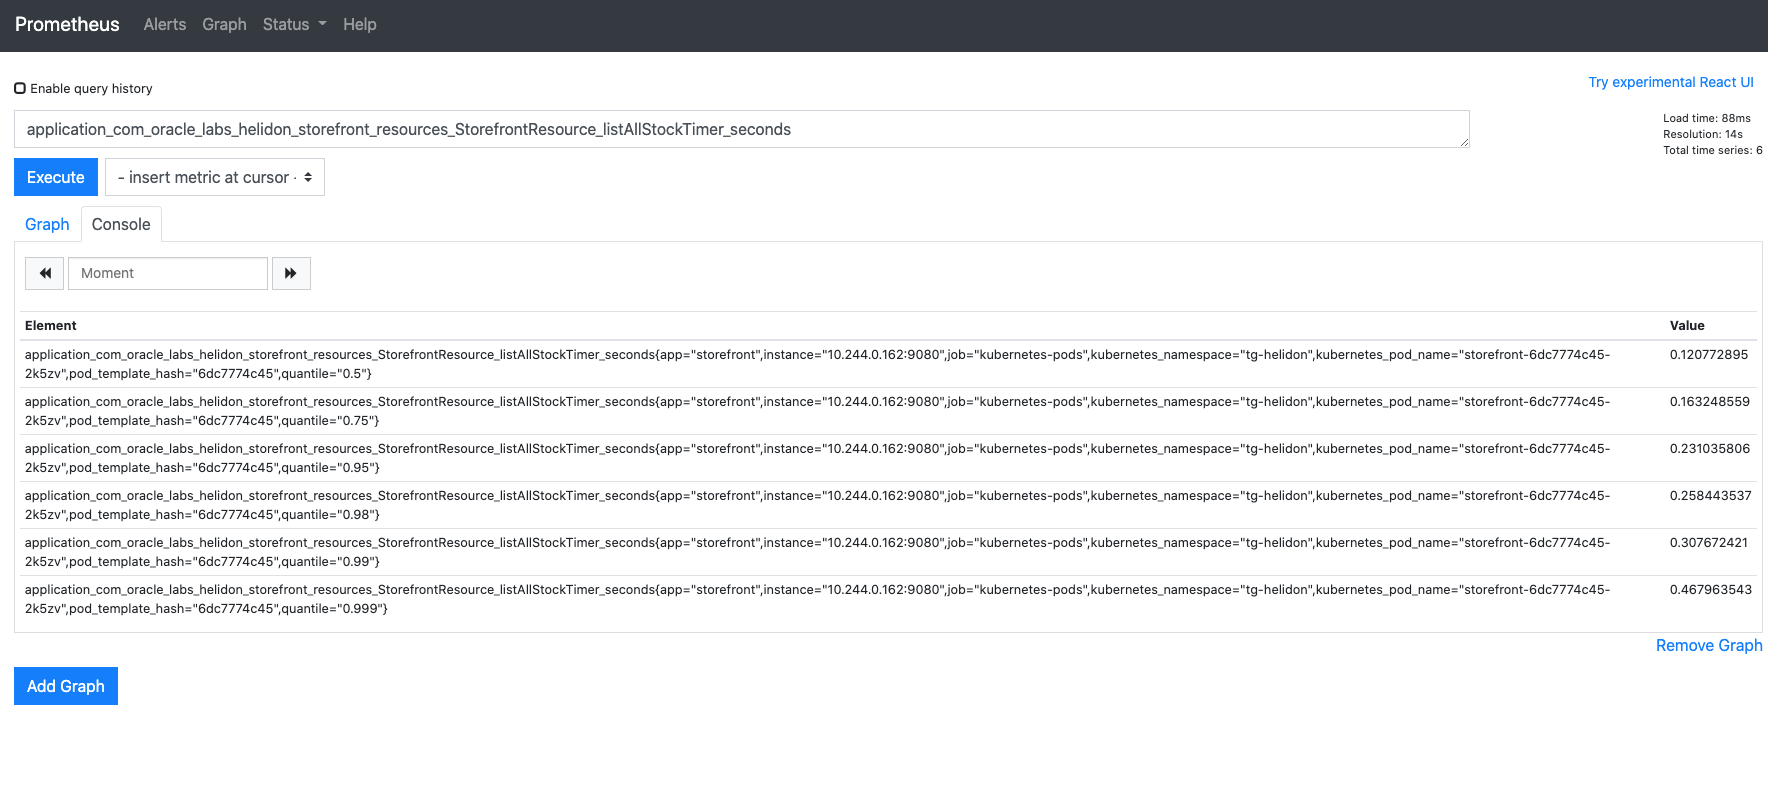The image size is (1768, 804).
Task: Open Graph in the top navbar
Action: coord(224,24)
